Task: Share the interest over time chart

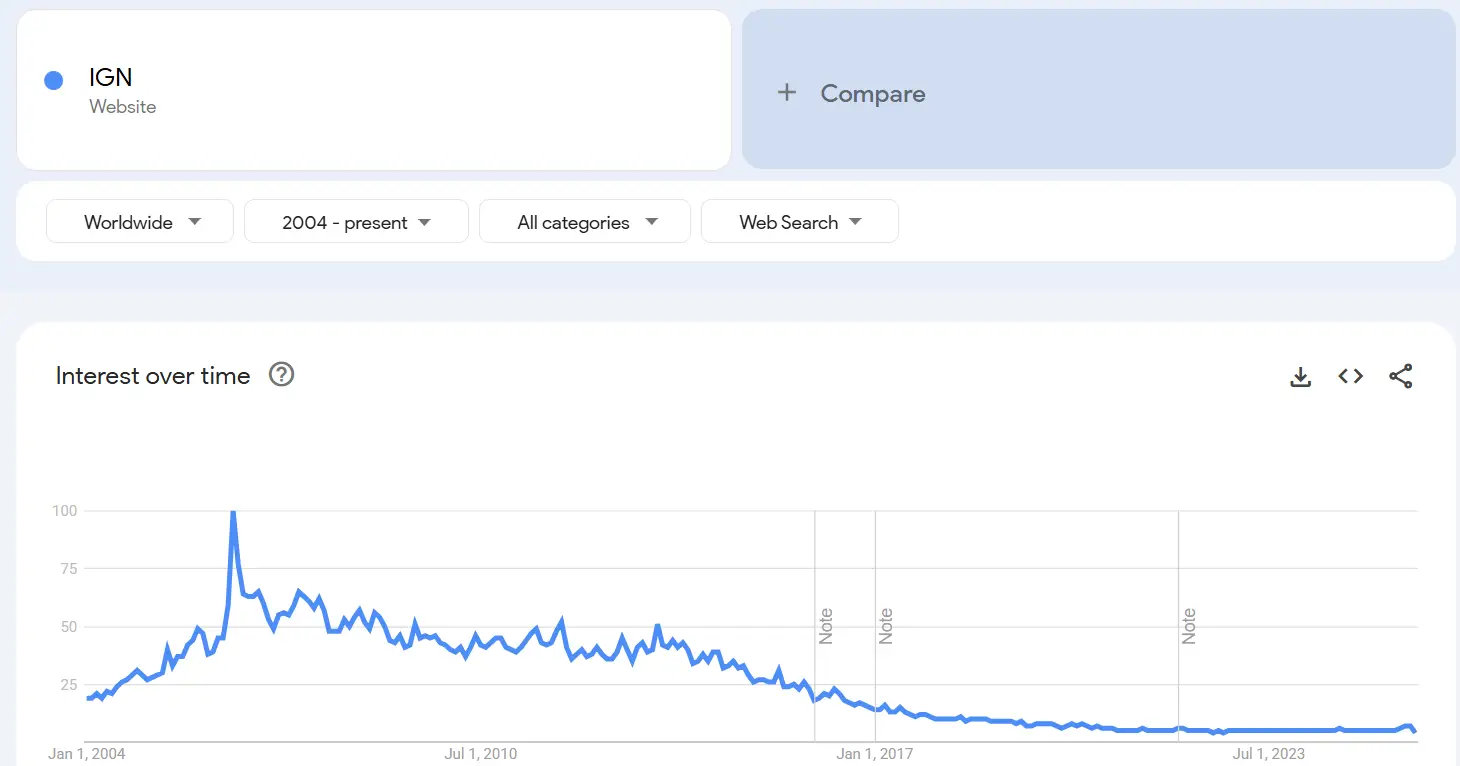Action: (1401, 376)
